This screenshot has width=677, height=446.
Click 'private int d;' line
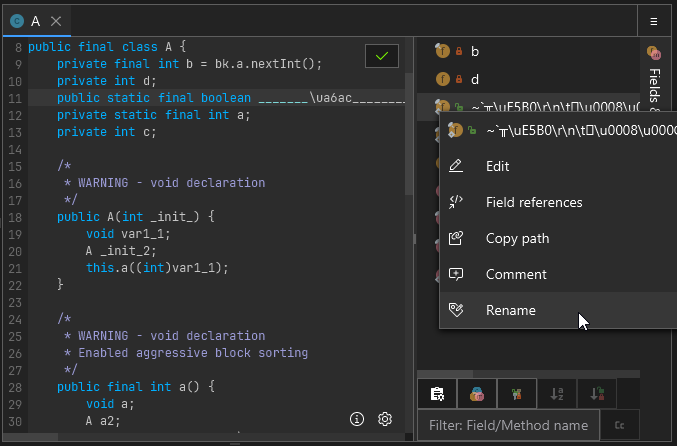[107, 81]
